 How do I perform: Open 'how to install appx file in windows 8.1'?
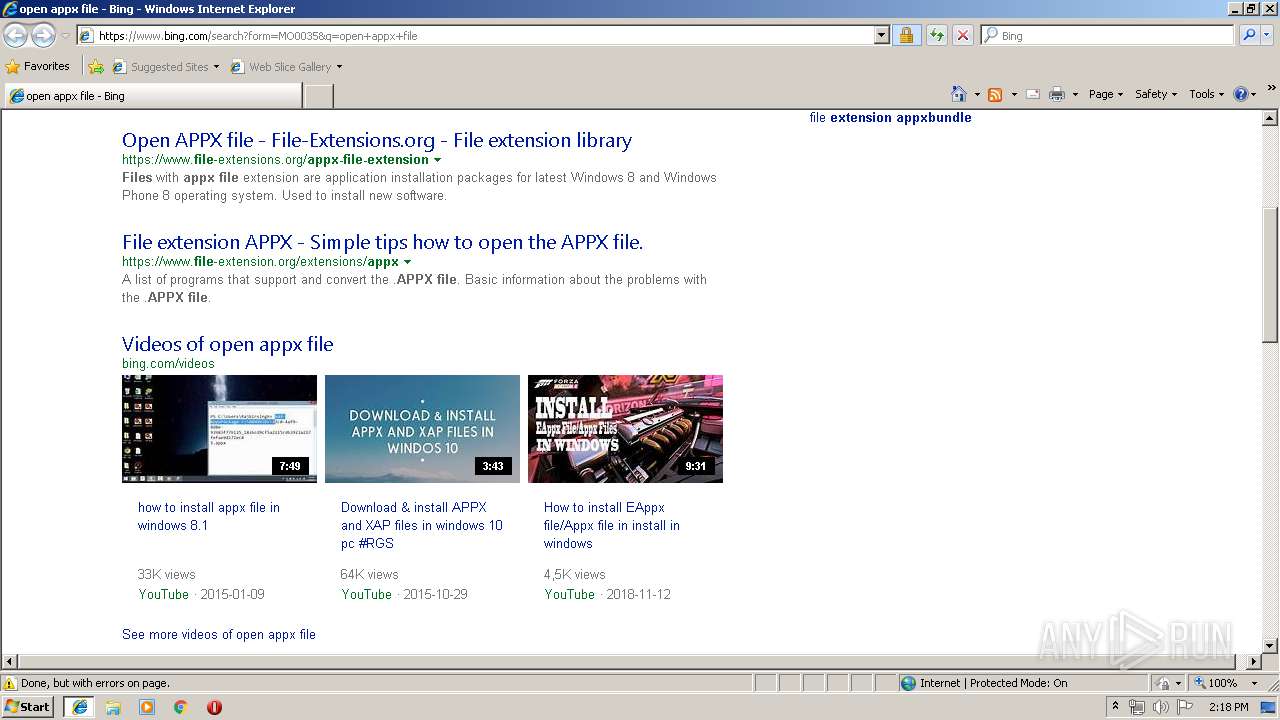coord(209,516)
